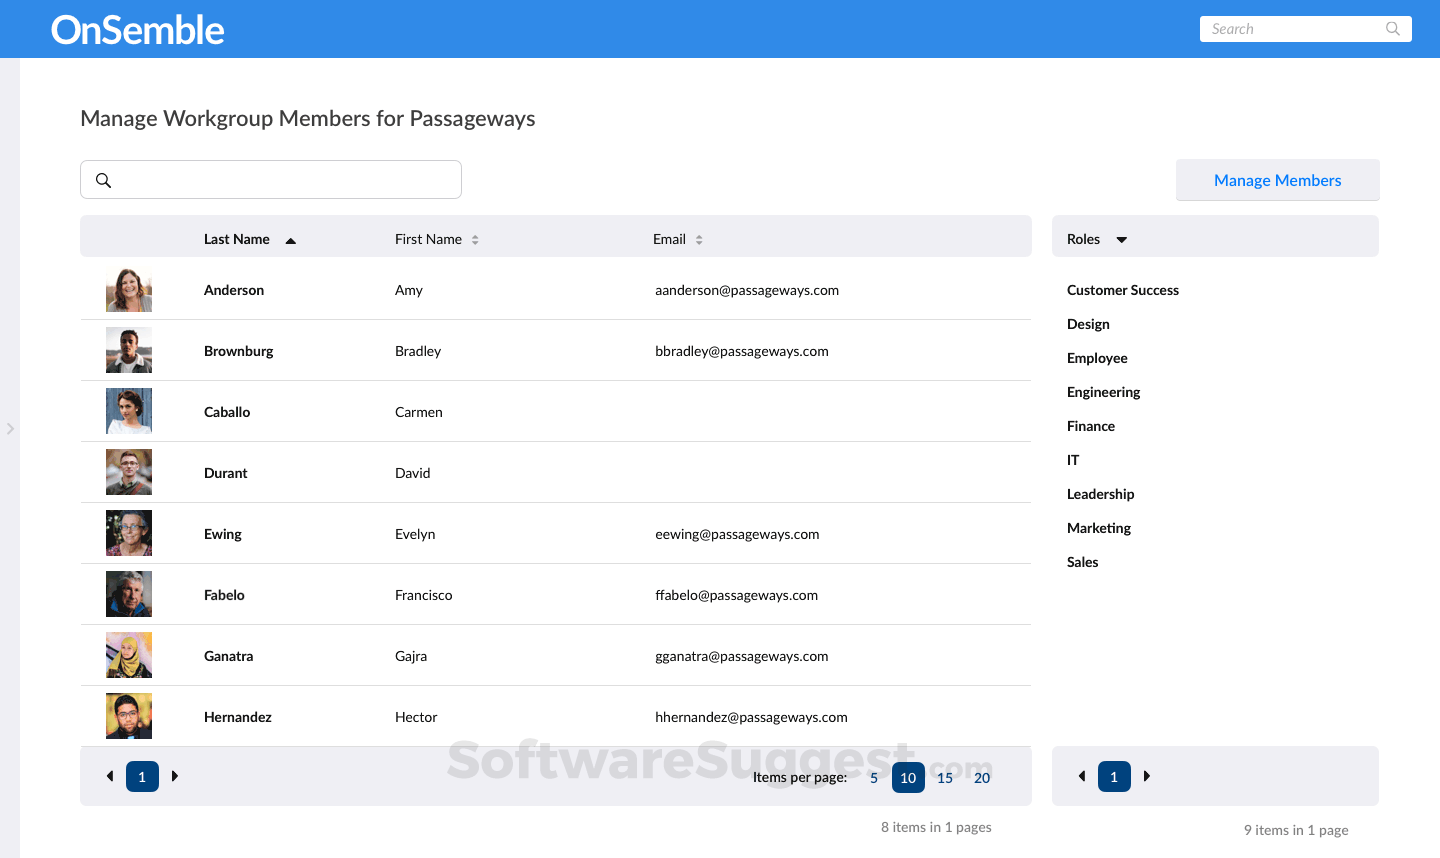1440x858 pixels.
Task: Open Amy Anderson's email link
Action: tap(747, 290)
